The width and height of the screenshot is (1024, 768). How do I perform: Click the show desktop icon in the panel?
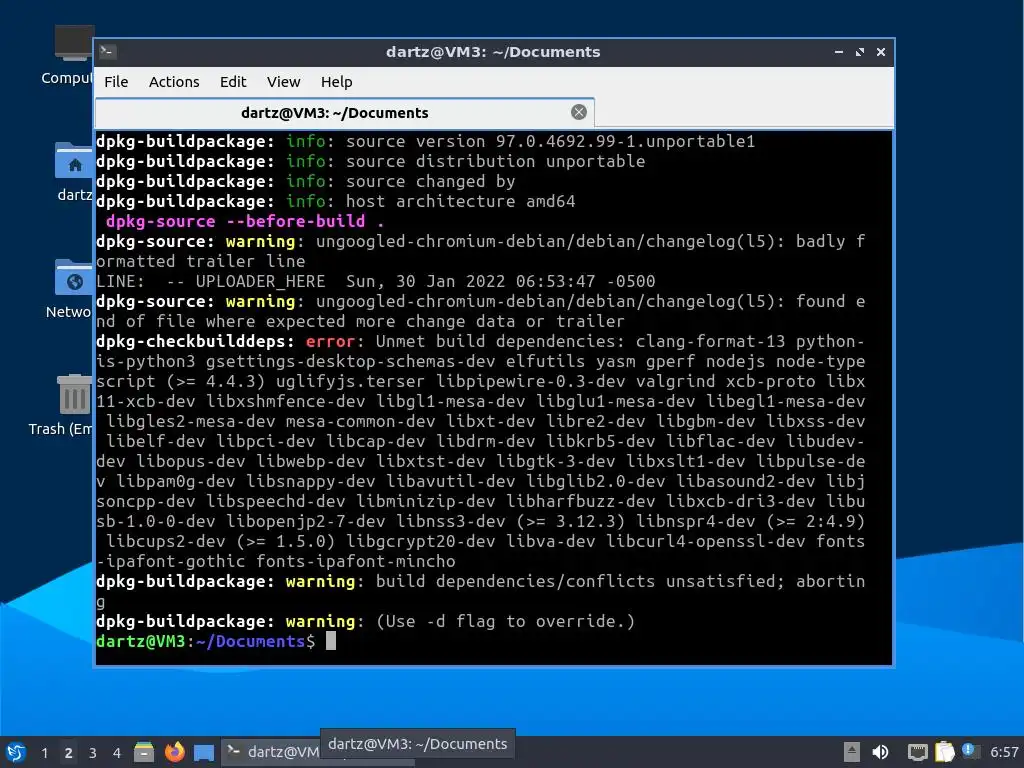click(204, 753)
